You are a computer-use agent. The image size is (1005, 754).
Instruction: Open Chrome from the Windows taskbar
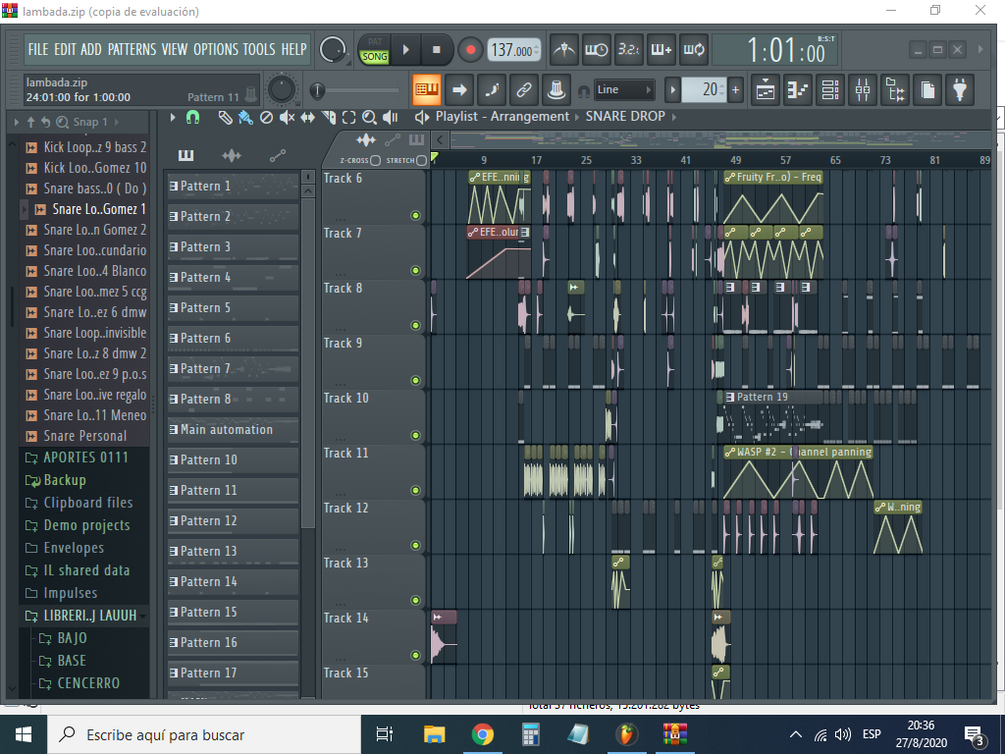coord(482,734)
